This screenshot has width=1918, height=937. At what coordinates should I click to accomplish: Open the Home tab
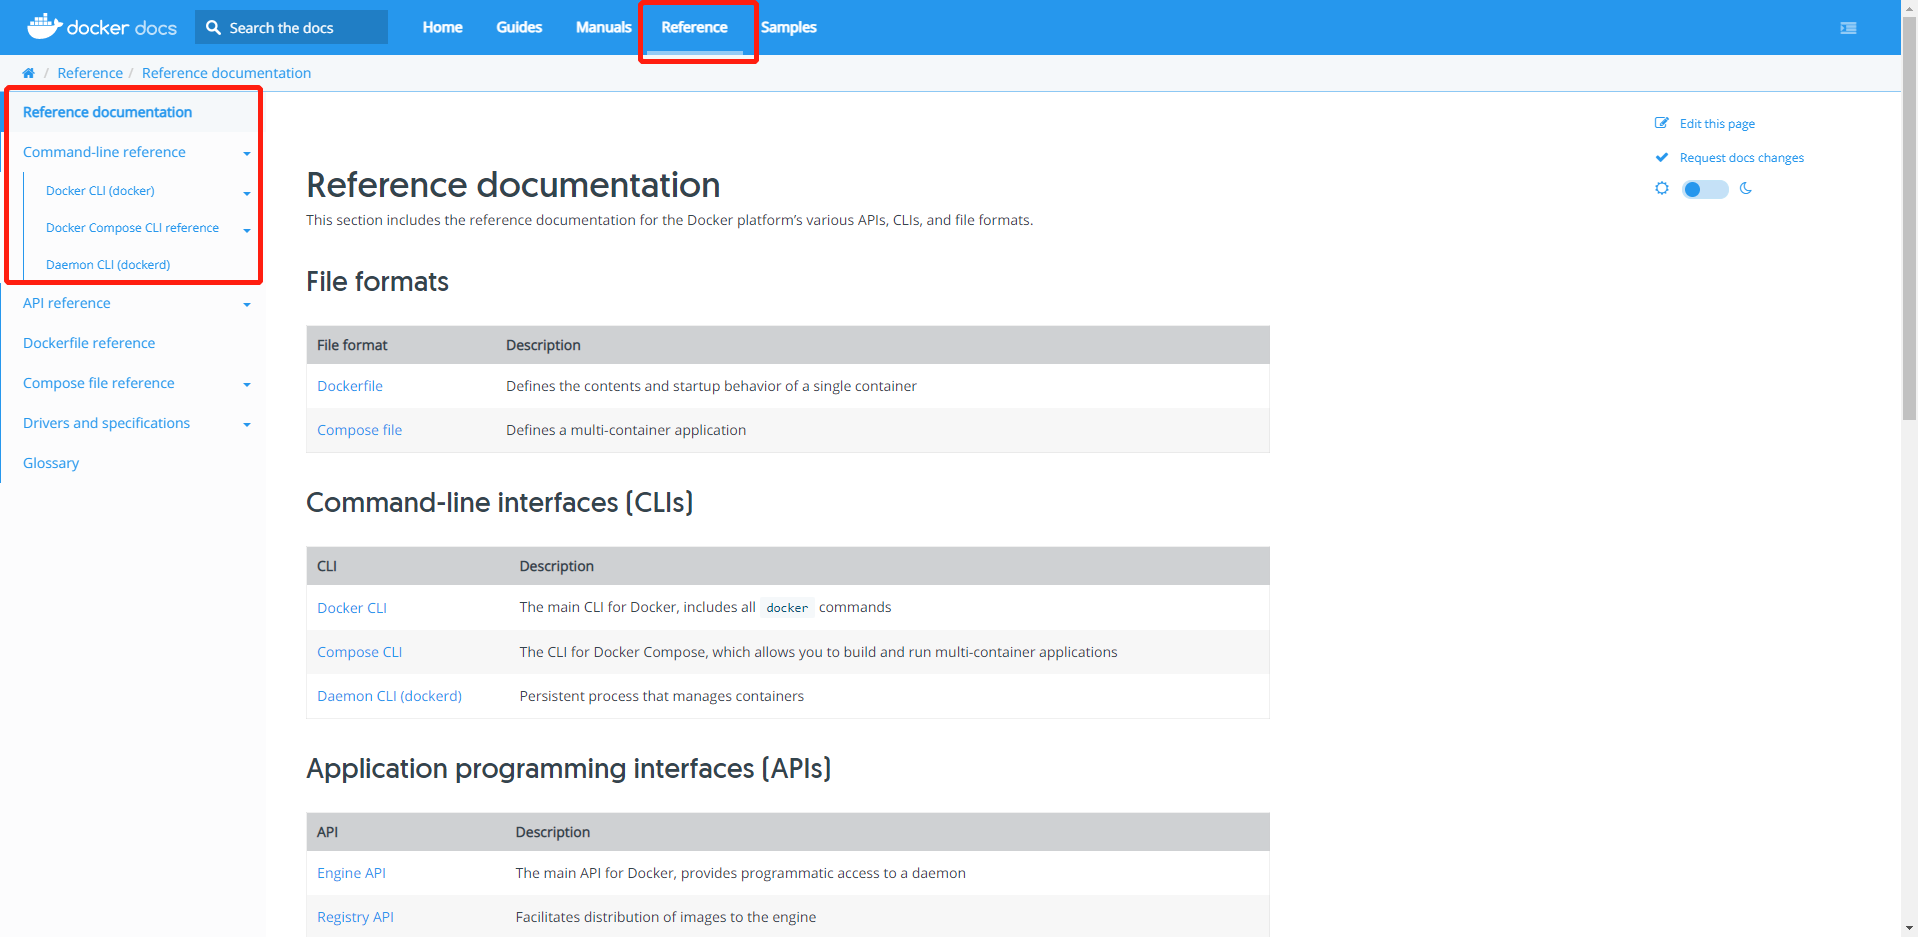[x=442, y=27]
